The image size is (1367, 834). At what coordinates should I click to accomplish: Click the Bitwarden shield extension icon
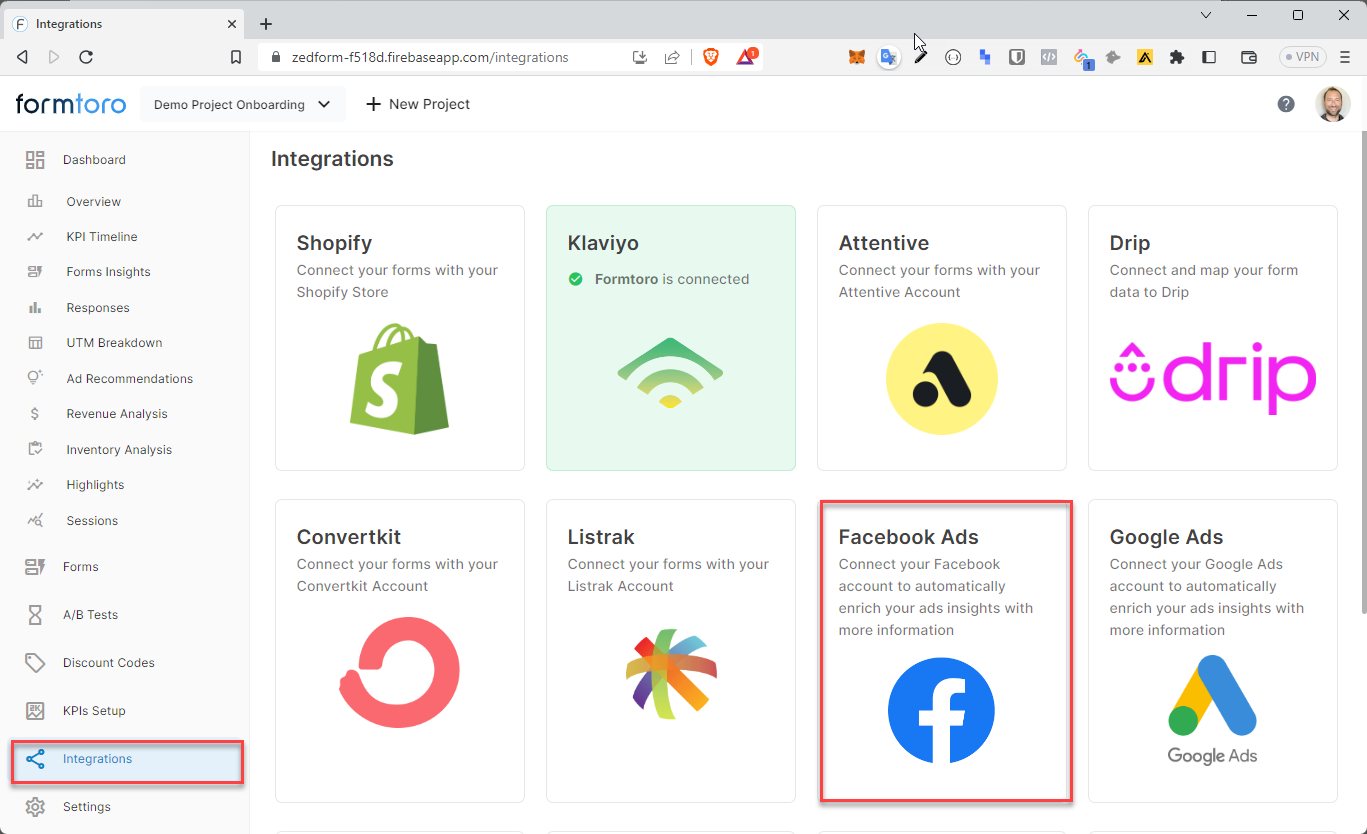pos(1016,57)
